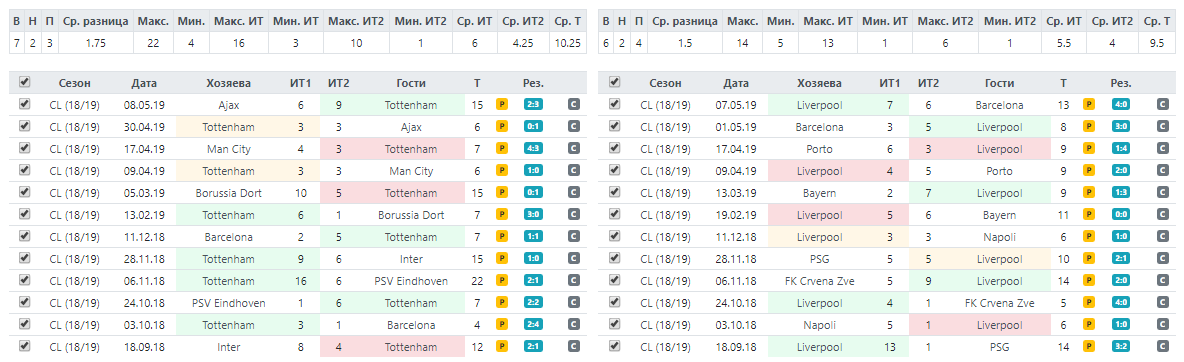Open the 2:4 score badge for Tottenham–Barcelona

click(x=533, y=325)
